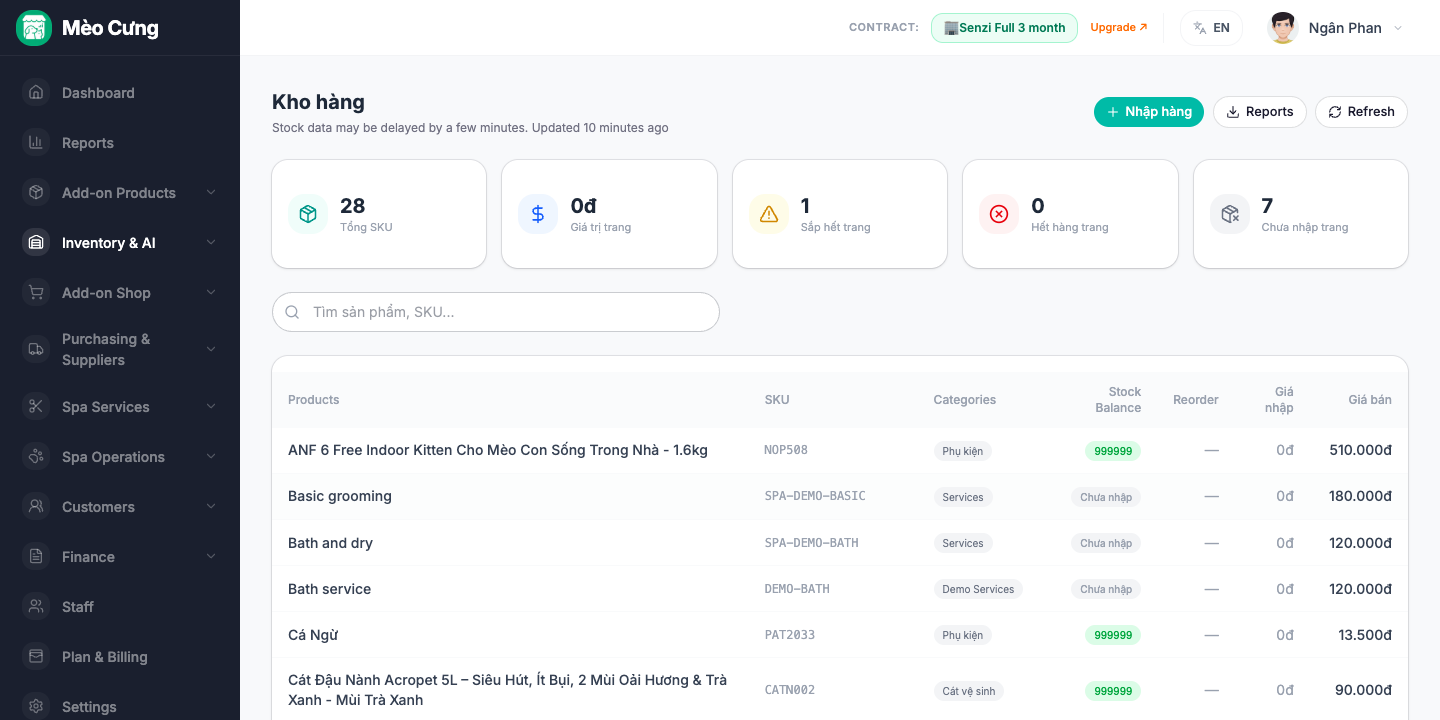Click the Plan & Billing card icon
The image size is (1440, 720).
36,656
